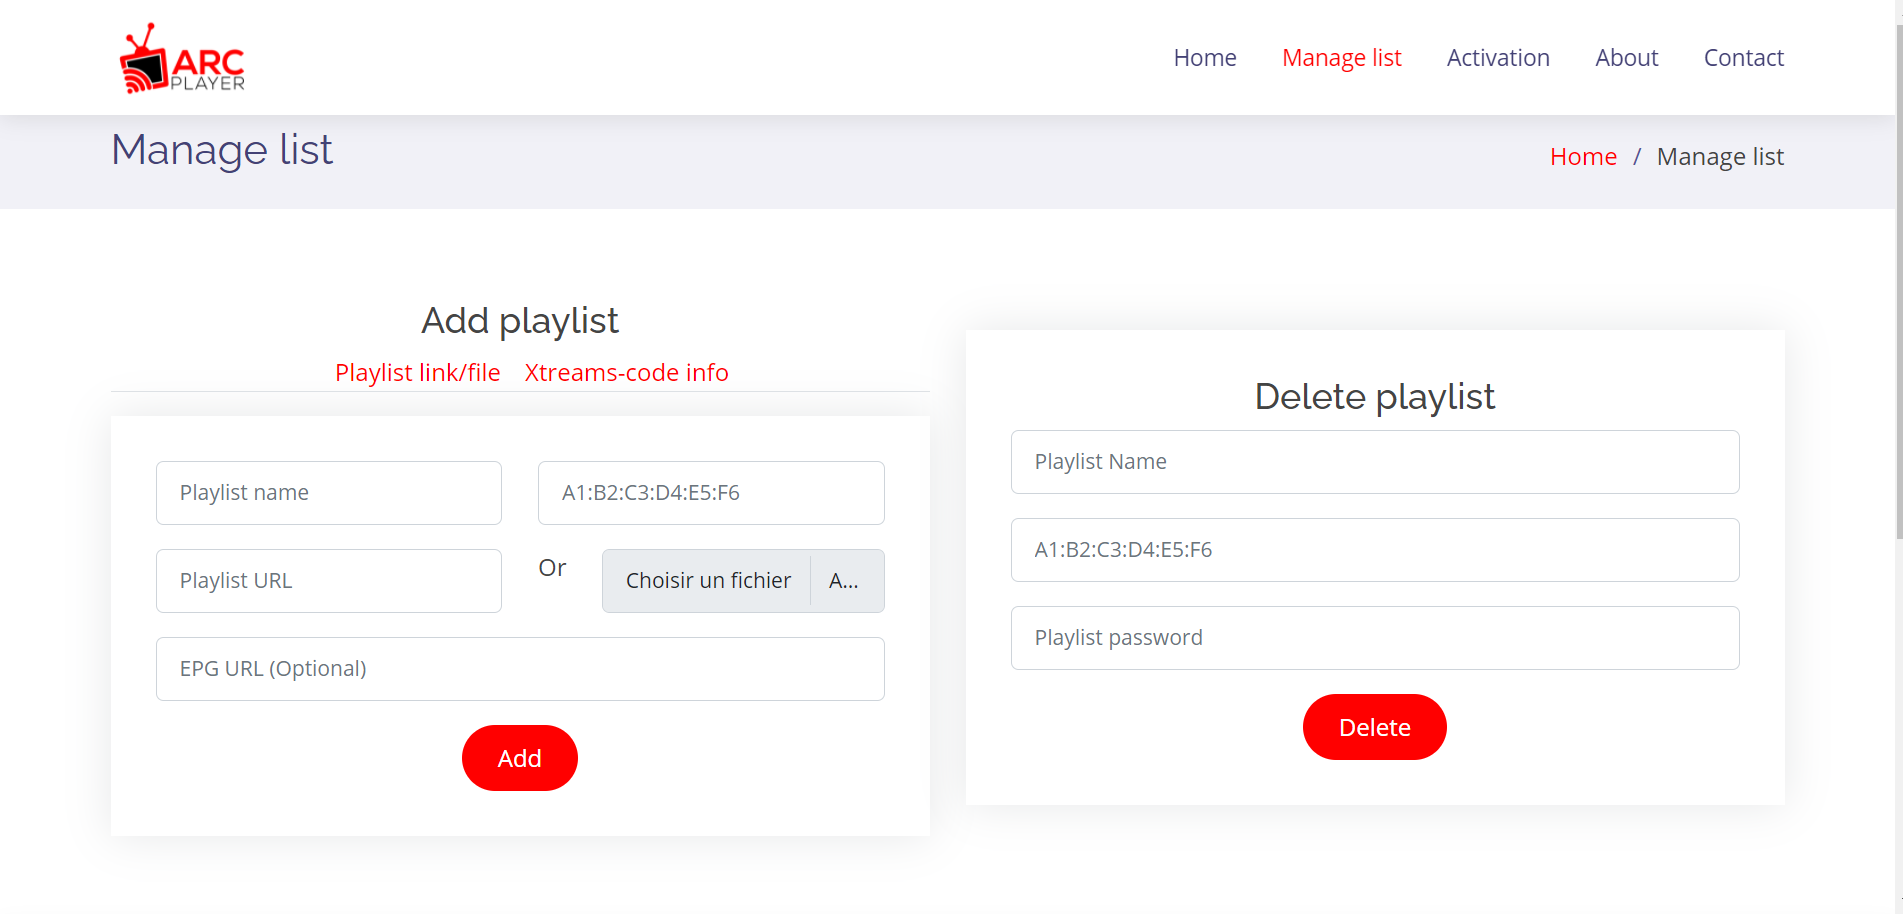Navigate to the About page
This screenshot has width=1903, height=914.
click(x=1626, y=58)
